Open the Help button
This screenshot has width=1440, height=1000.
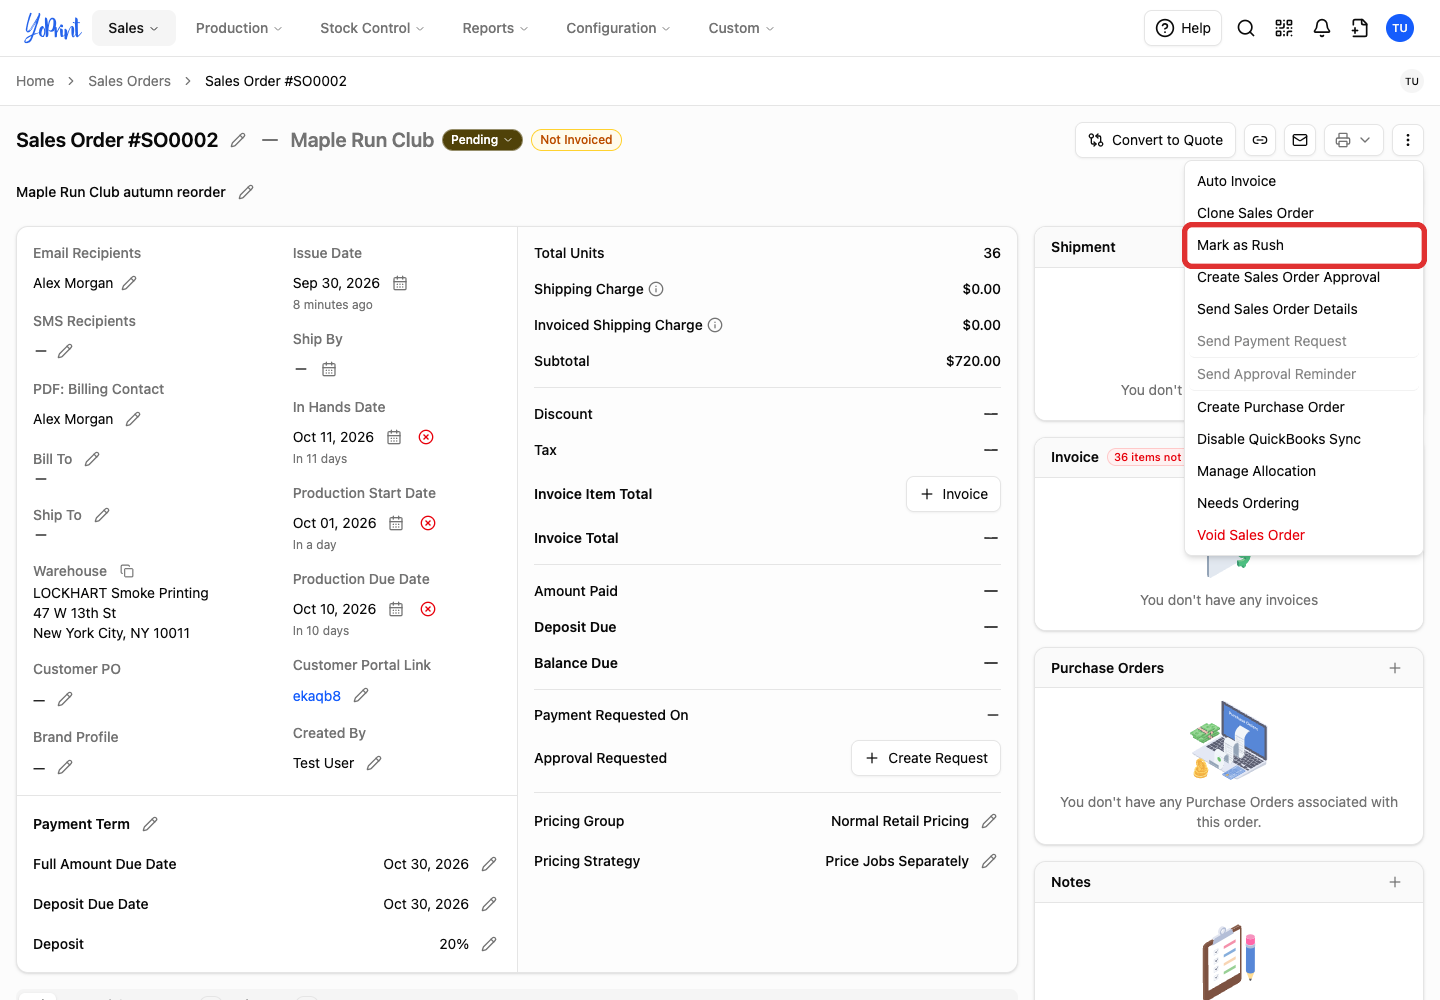(1183, 28)
